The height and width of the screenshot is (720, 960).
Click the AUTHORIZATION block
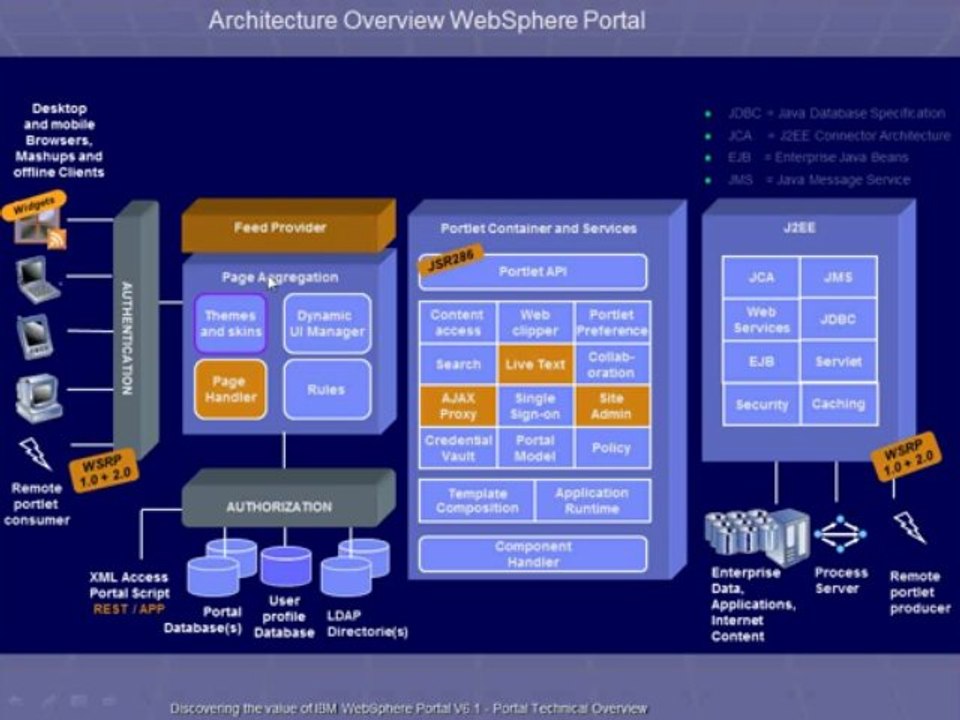pyautogui.click(x=288, y=498)
